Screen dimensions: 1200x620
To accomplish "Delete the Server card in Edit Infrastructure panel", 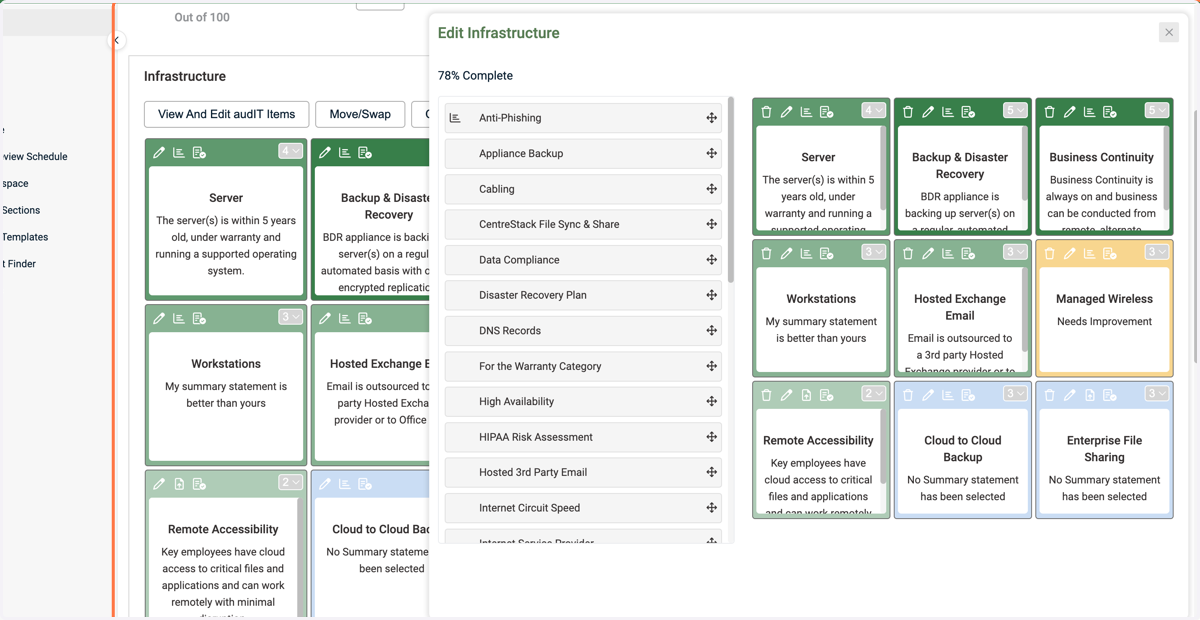I will pos(766,112).
